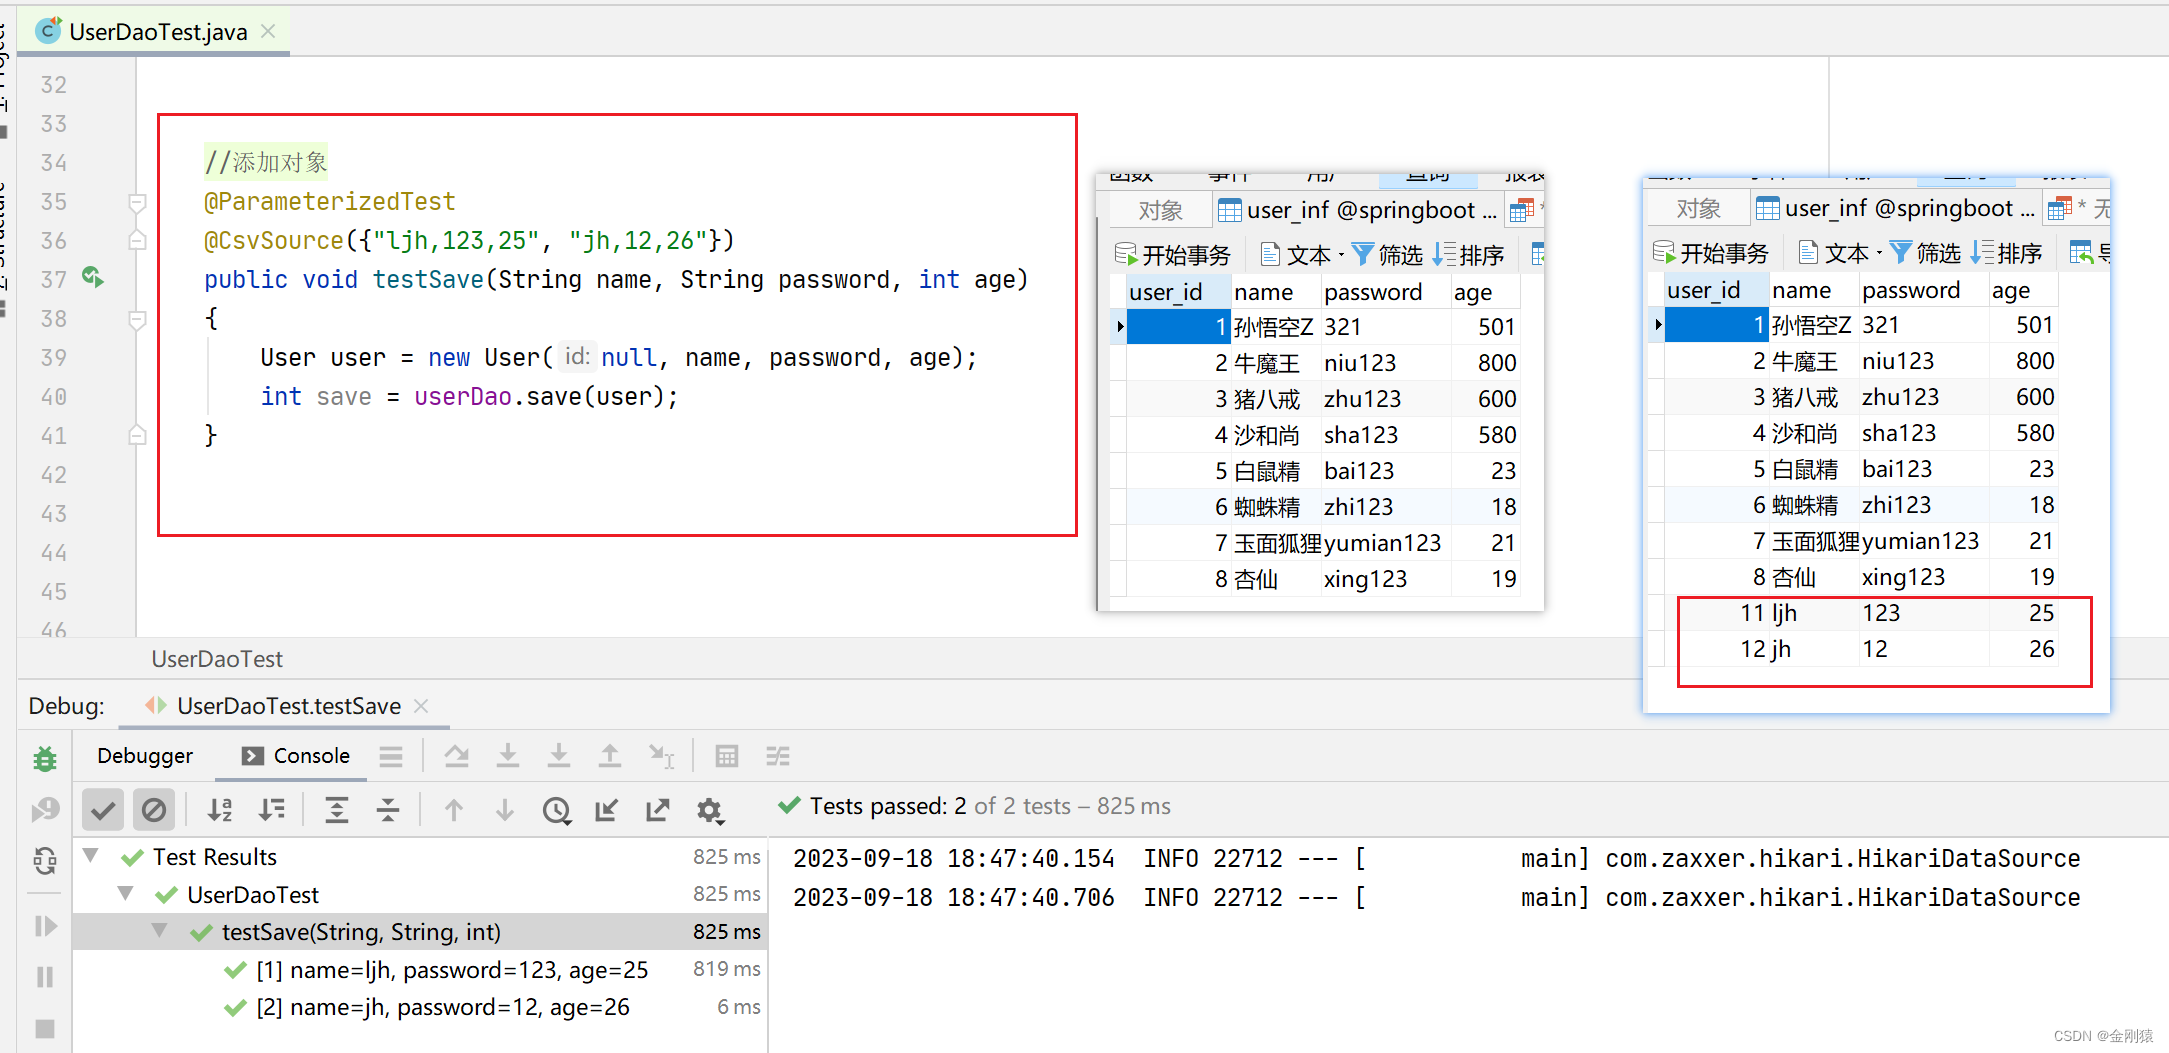The height and width of the screenshot is (1053, 2169).
Task: Switch to the Console tab
Action: pyautogui.click(x=296, y=756)
